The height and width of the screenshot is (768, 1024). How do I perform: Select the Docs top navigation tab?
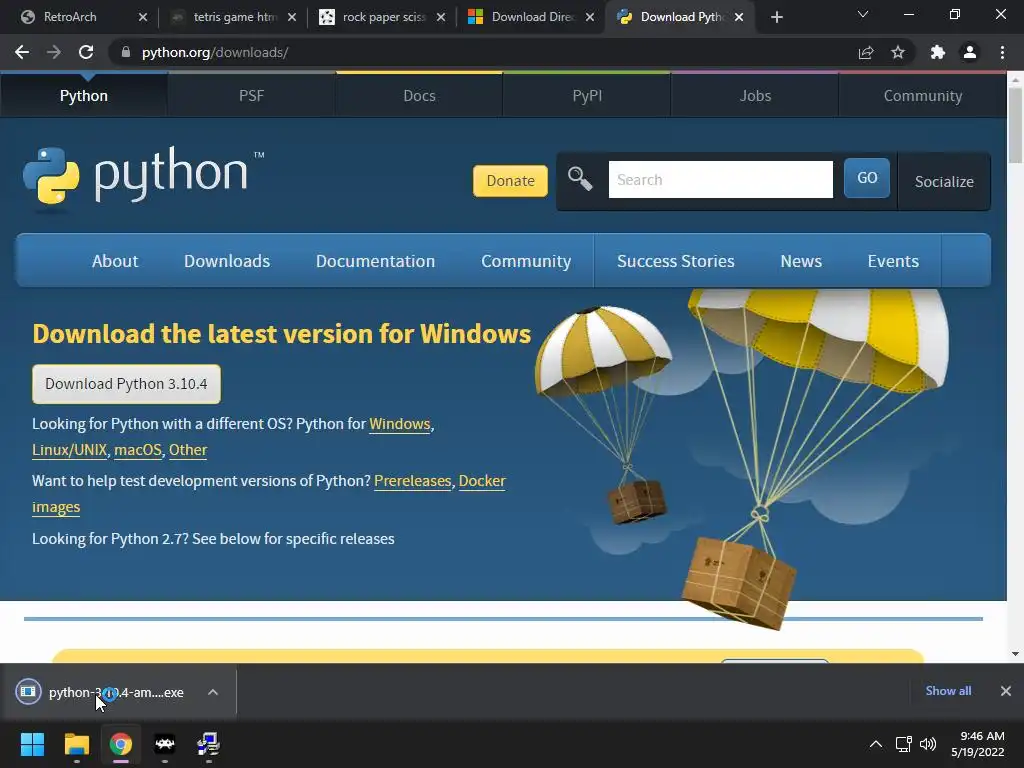(419, 96)
